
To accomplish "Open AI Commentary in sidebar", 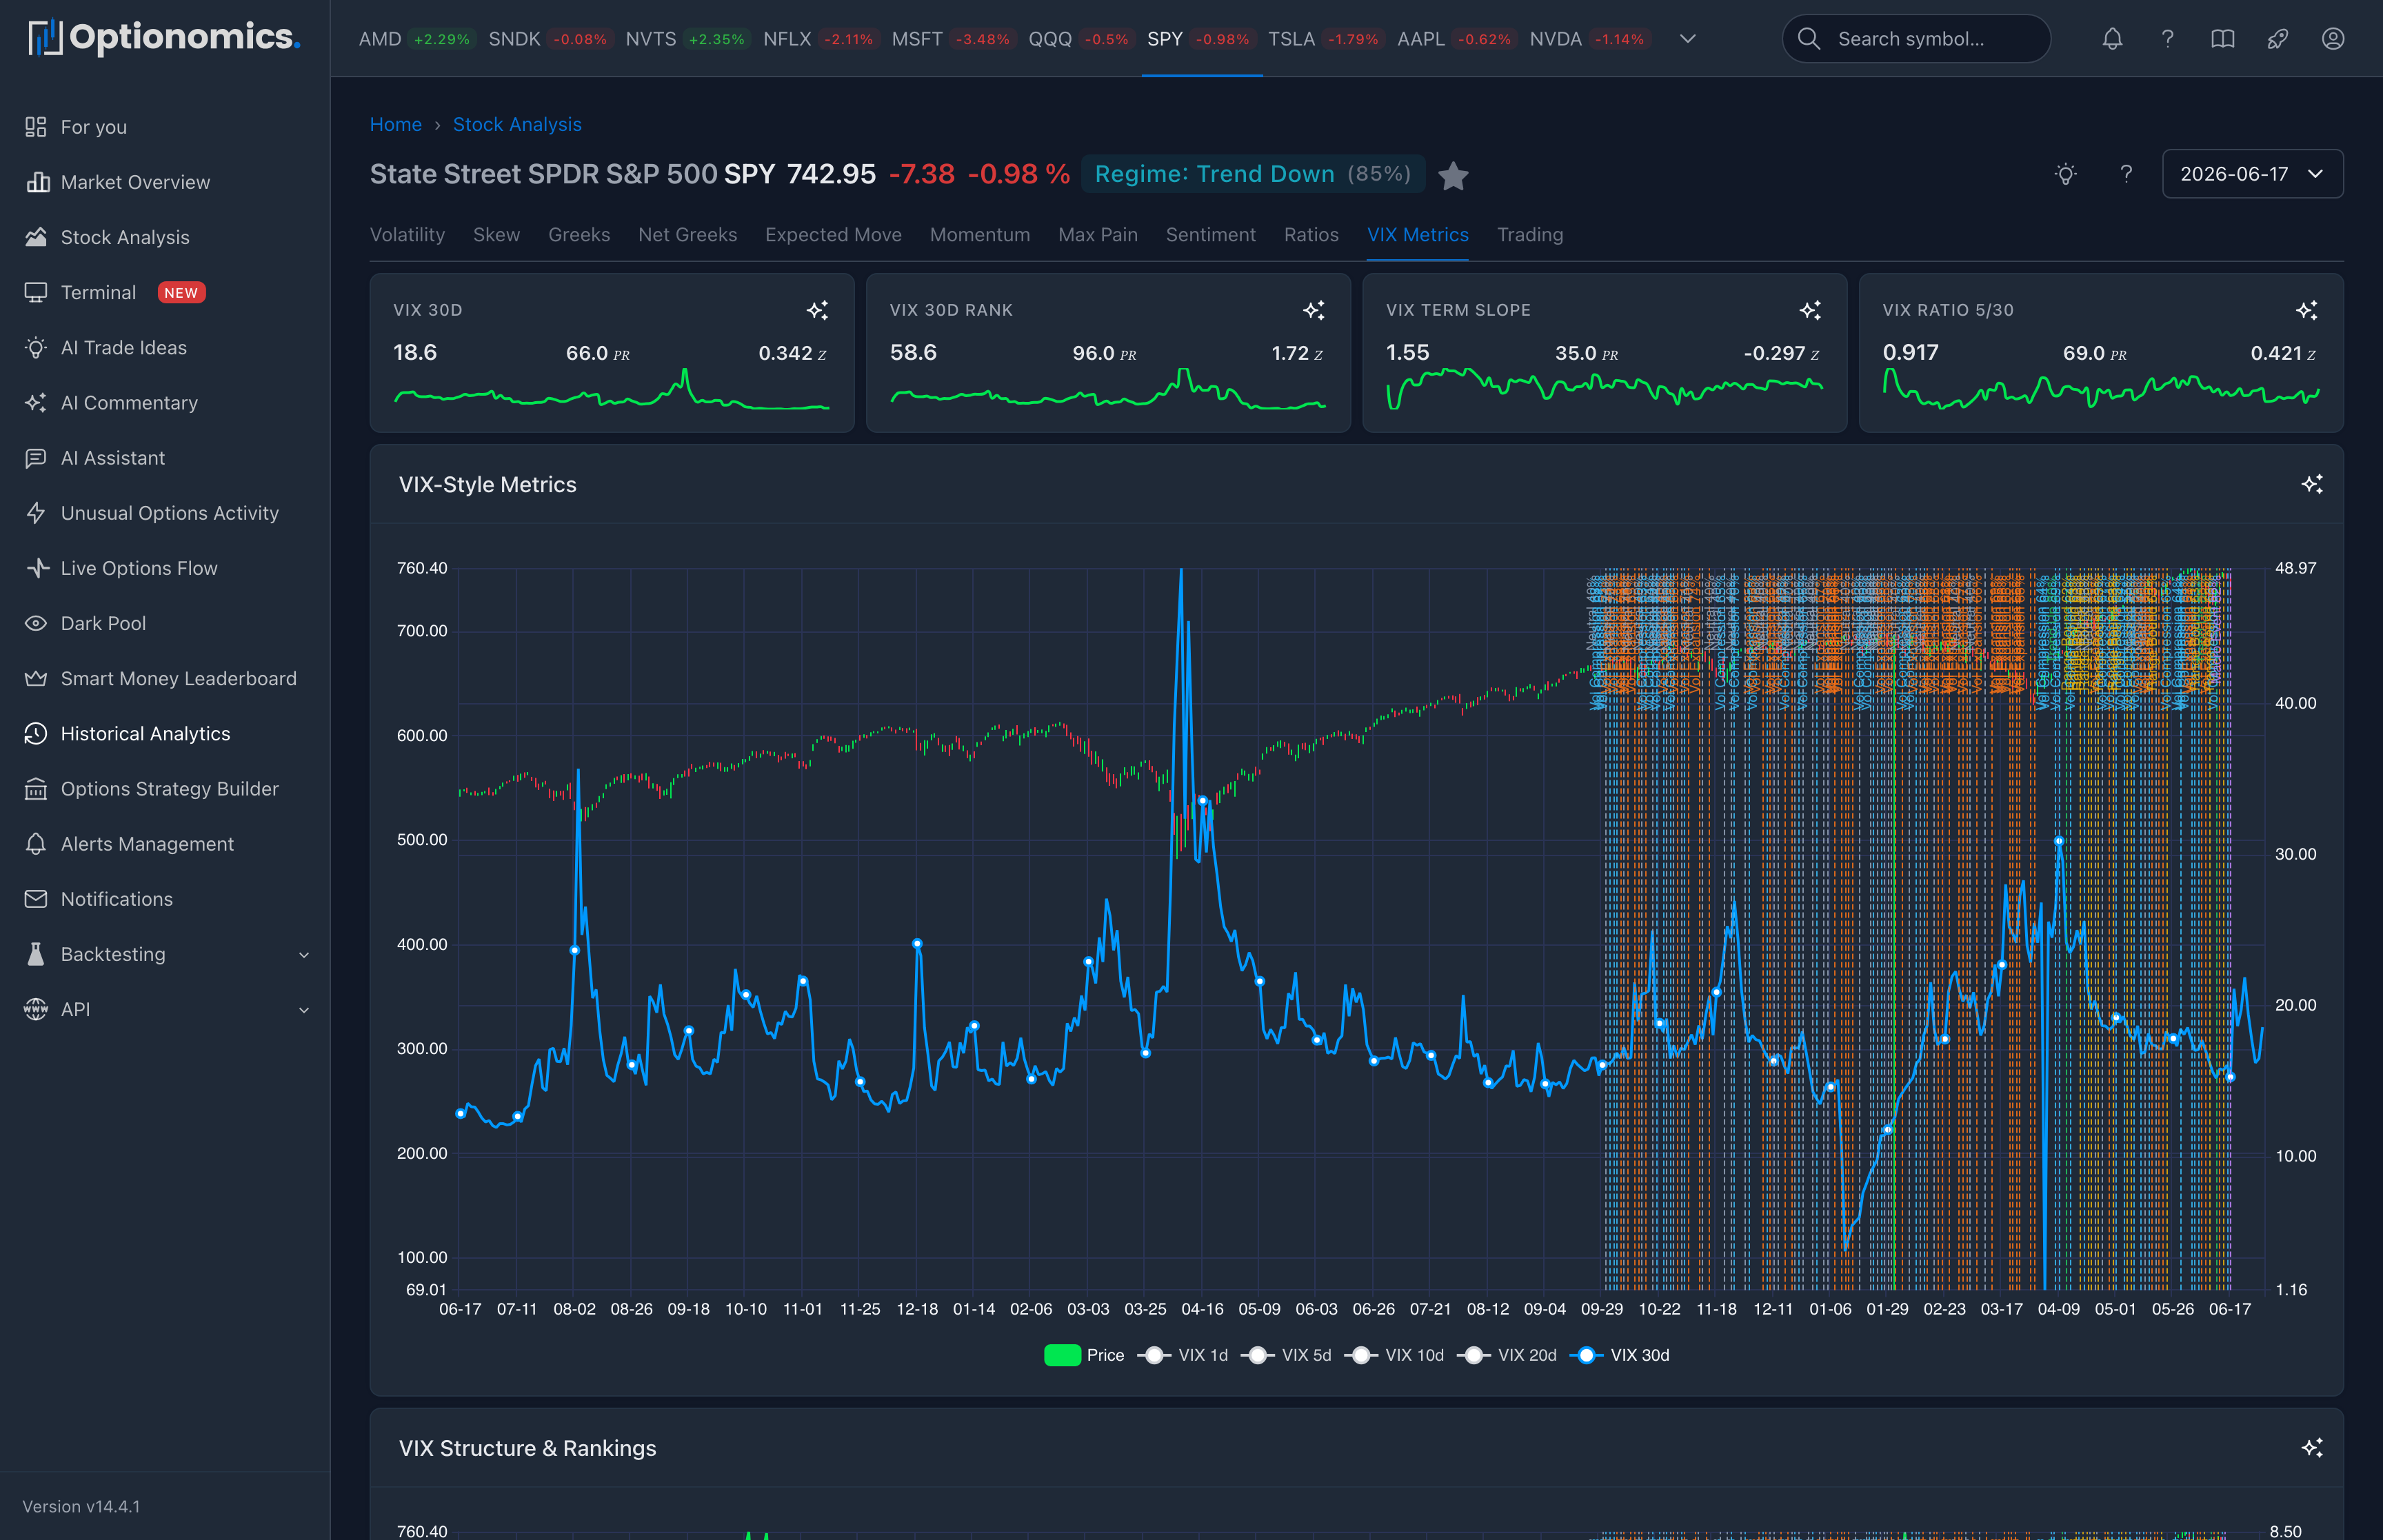I will pyautogui.click(x=165, y=402).
